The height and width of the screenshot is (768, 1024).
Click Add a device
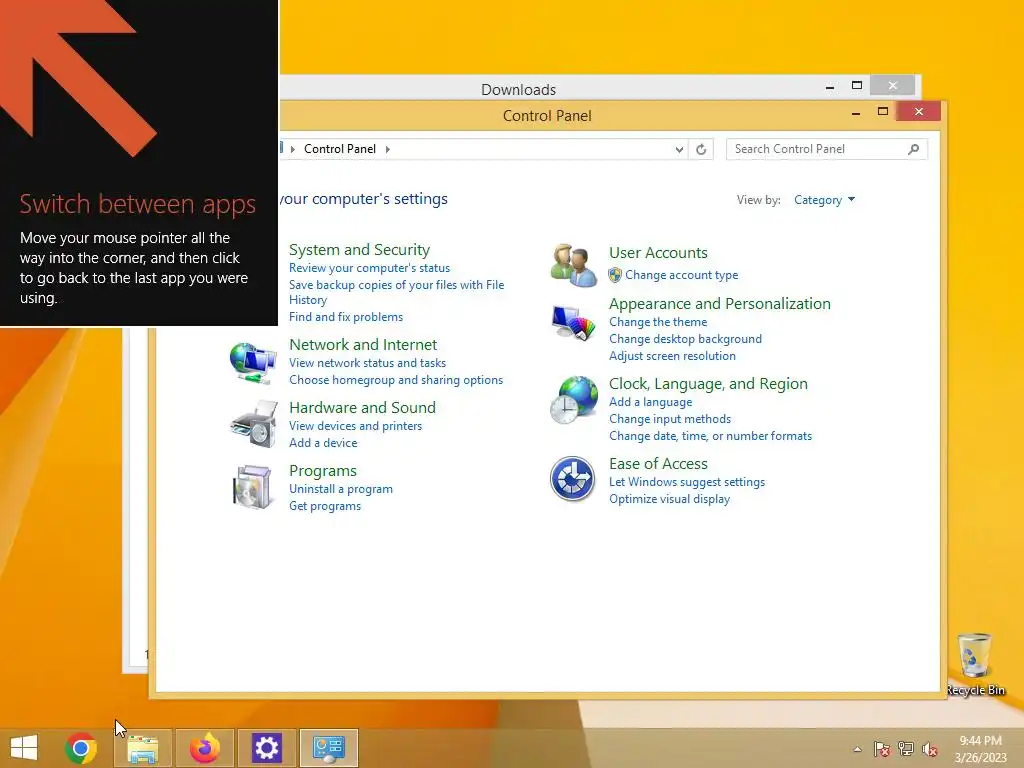click(323, 443)
